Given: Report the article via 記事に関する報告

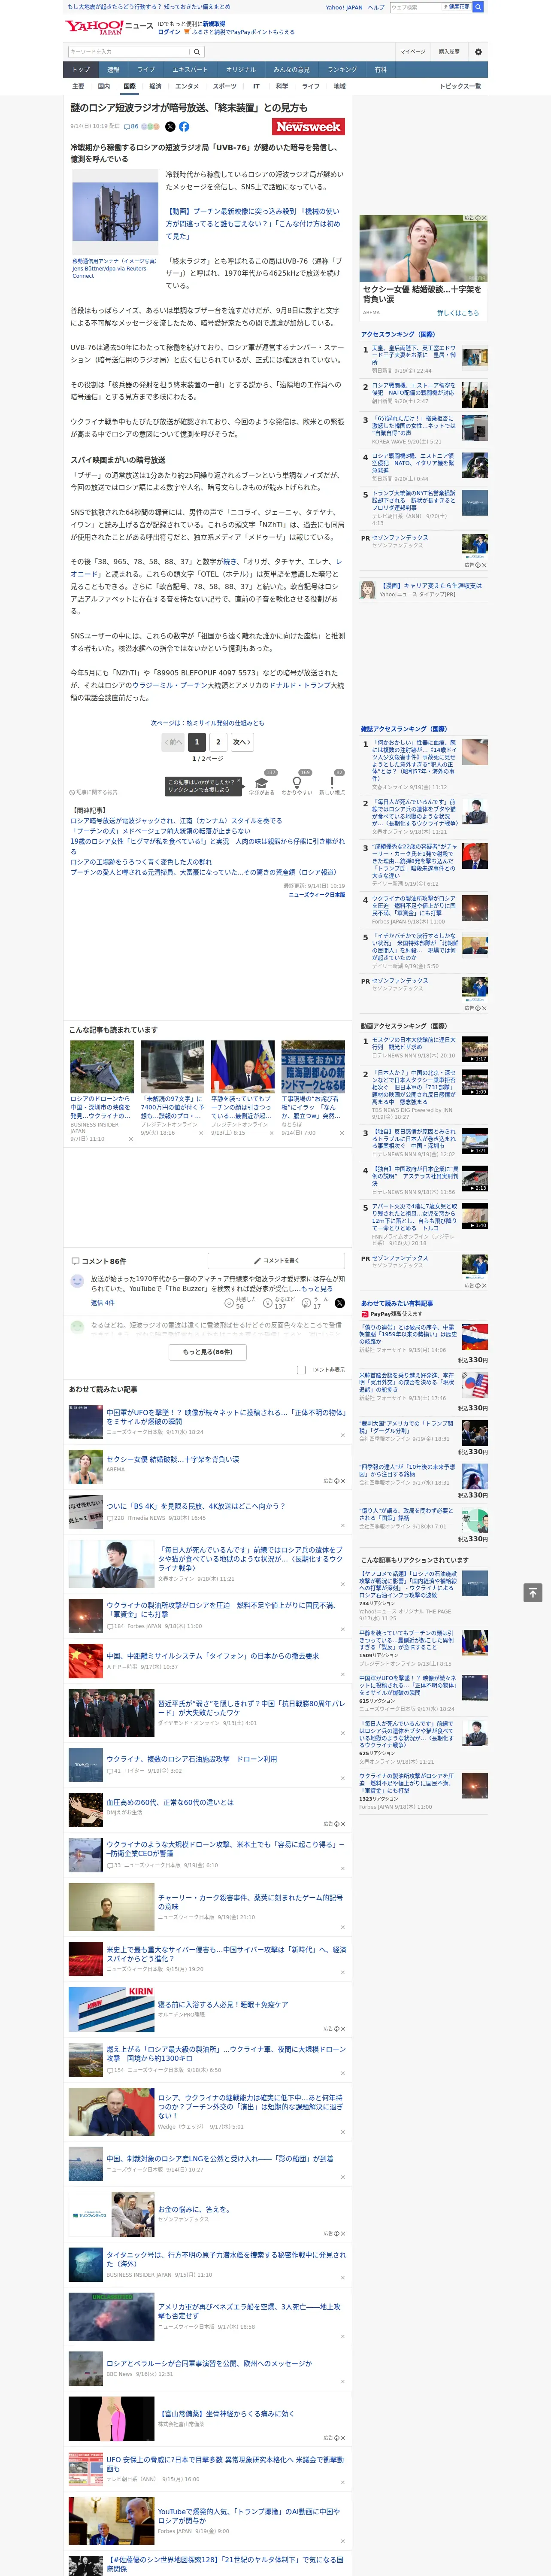Looking at the screenshot, I should 94,792.
